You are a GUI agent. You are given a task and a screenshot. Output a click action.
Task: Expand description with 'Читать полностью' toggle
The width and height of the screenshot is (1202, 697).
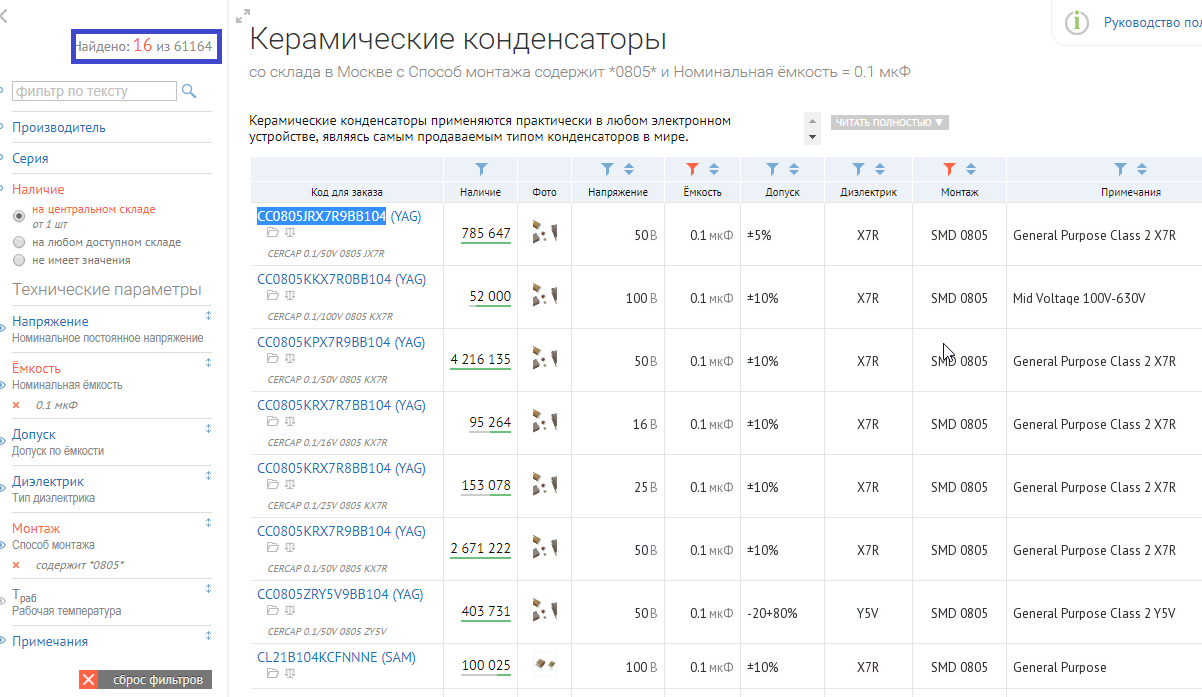coord(889,123)
